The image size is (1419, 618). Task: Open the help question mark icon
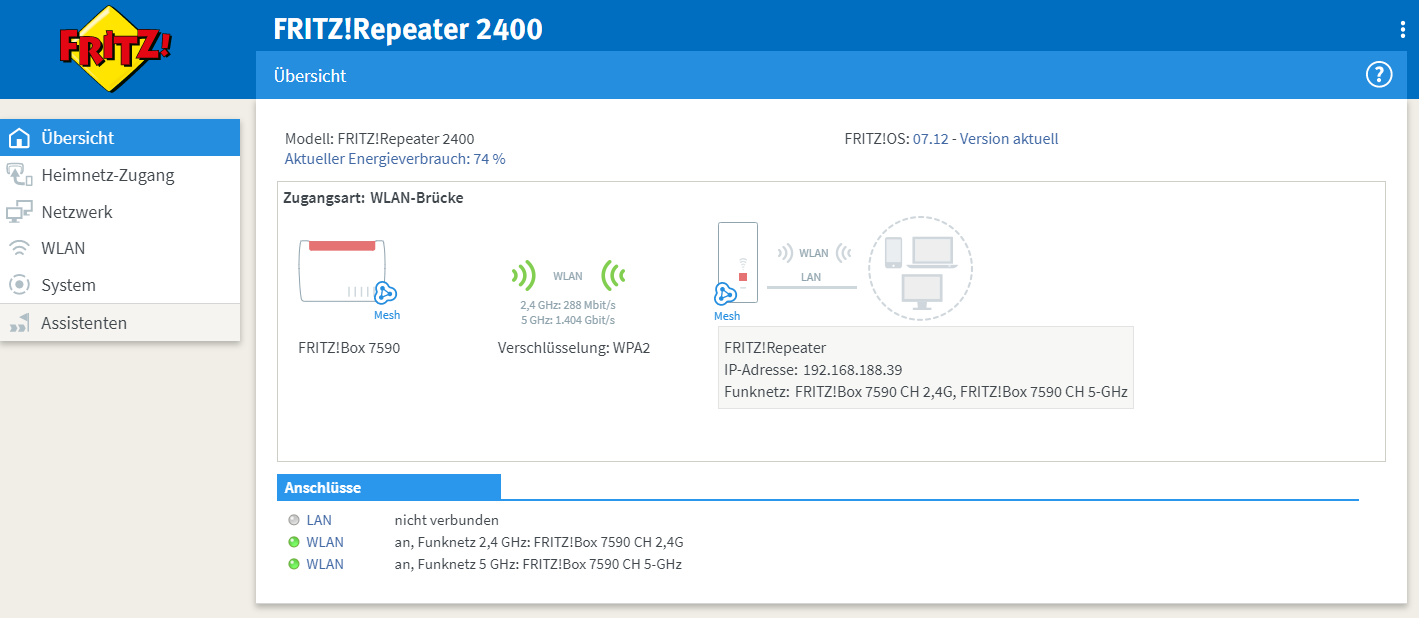(1379, 75)
